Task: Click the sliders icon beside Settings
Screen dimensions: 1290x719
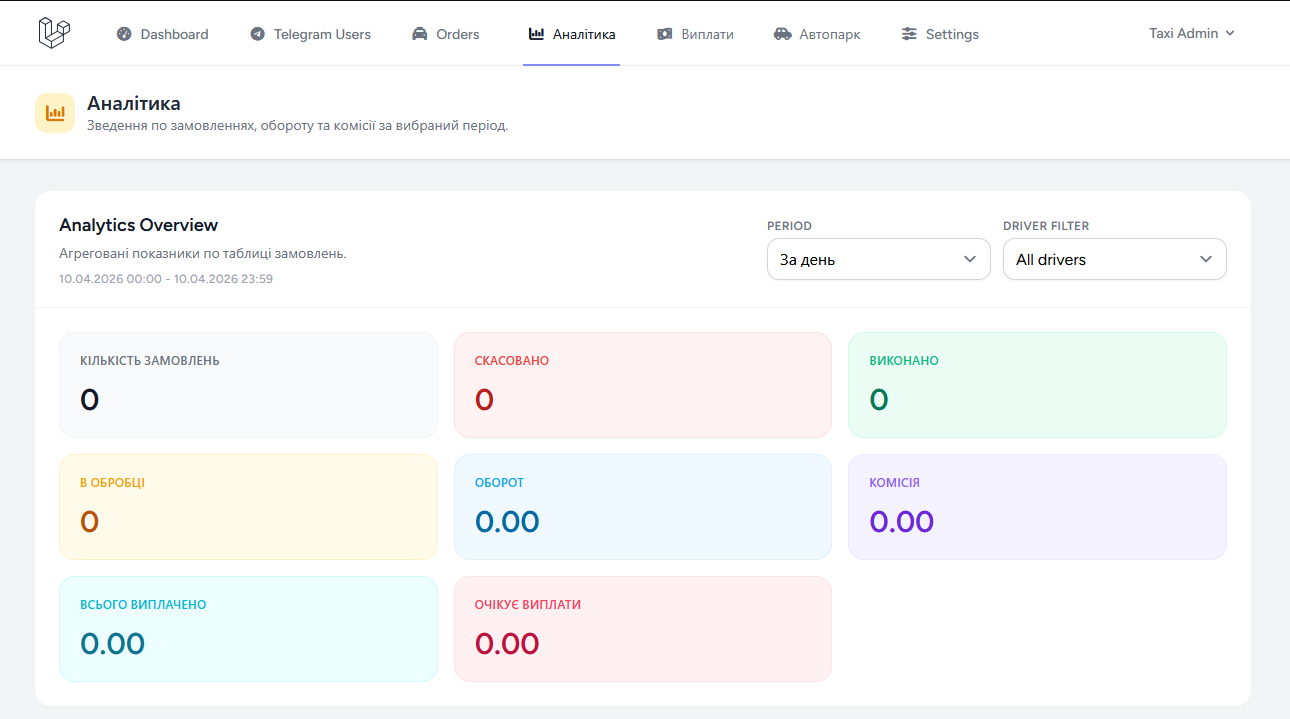Action: (x=909, y=34)
